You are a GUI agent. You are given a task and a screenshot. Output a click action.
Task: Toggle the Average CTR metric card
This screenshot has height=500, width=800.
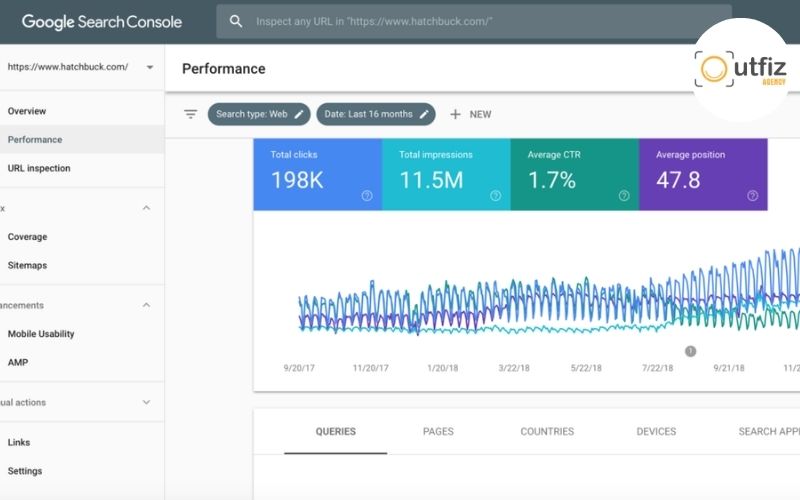point(575,174)
